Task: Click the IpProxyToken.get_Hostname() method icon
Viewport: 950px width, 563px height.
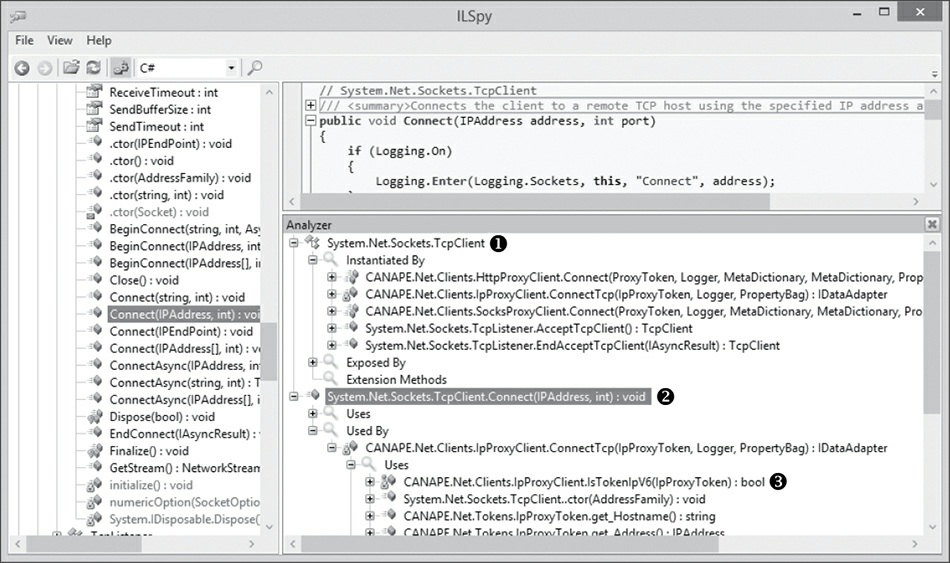Action: point(389,516)
